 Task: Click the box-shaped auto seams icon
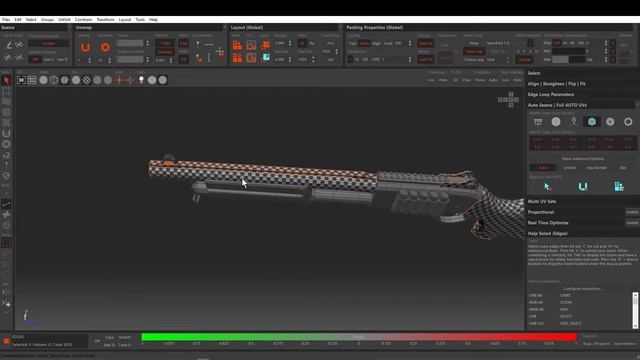(x=538, y=122)
